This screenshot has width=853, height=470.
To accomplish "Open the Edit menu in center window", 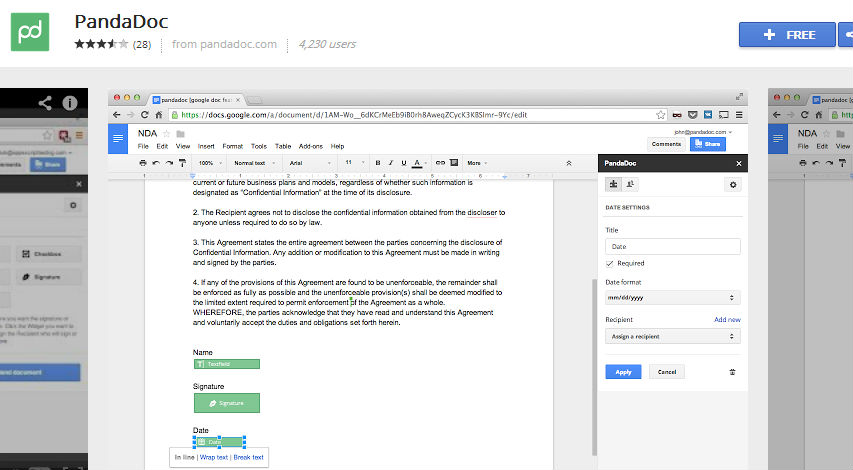I will tap(162, 146).
